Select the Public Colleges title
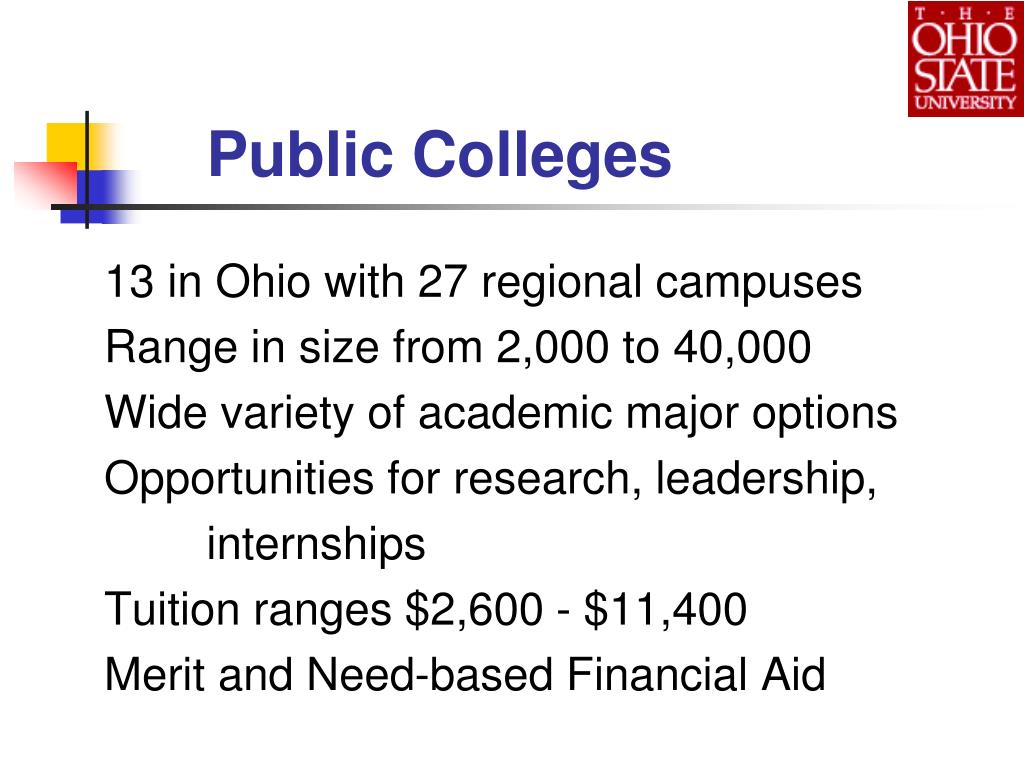The image size is (1024, 768). [x=440, y=155]
